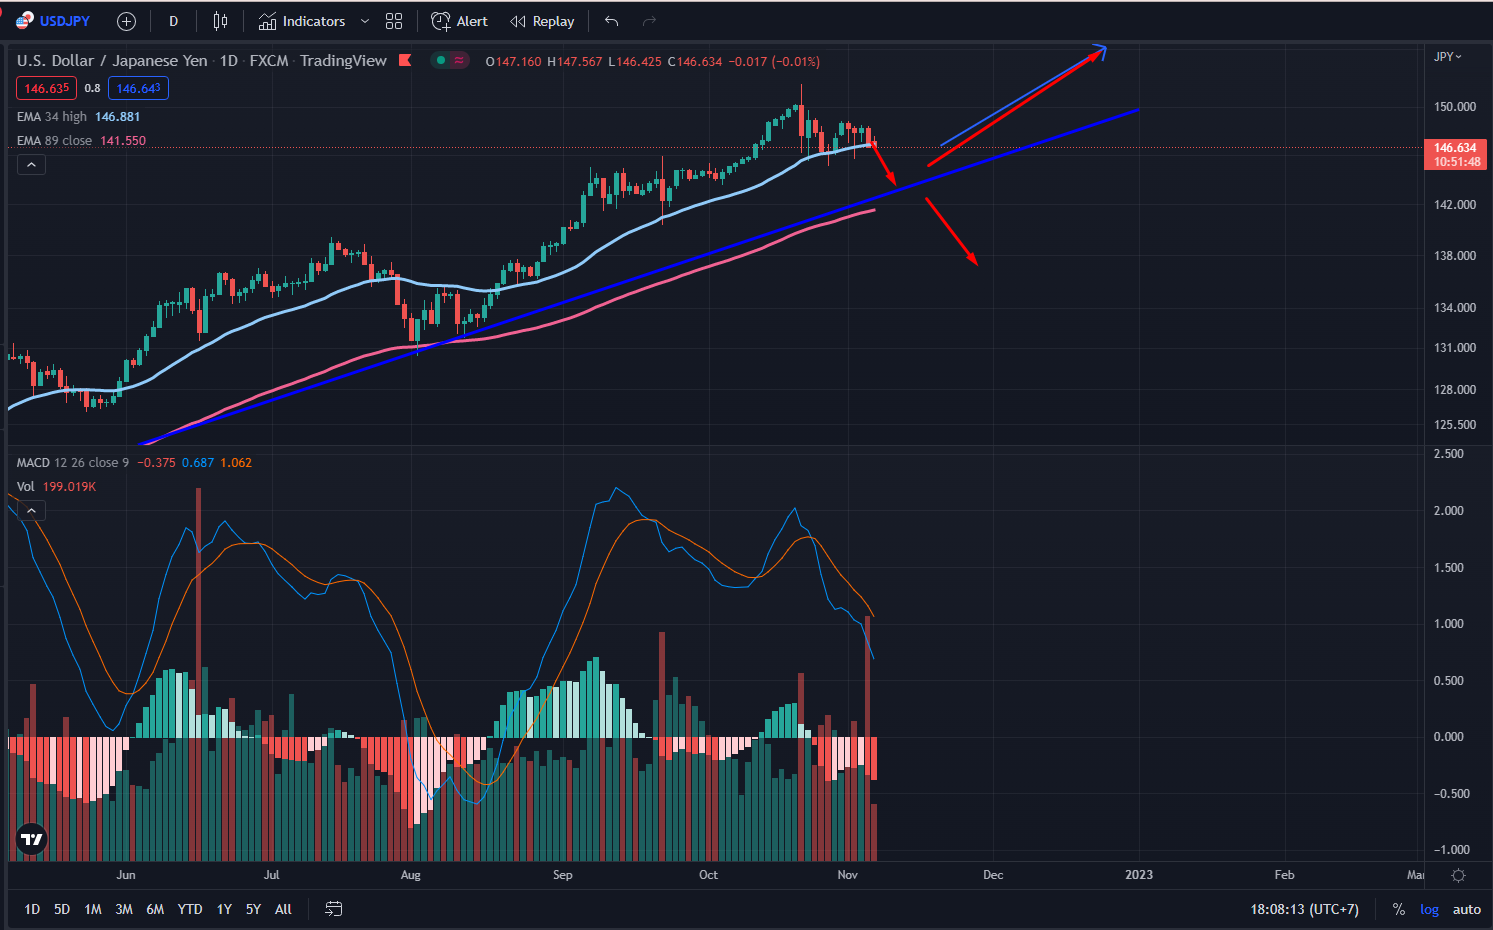
Task: Open the indicator templates grid icon
Action: (x=394, y=21)
